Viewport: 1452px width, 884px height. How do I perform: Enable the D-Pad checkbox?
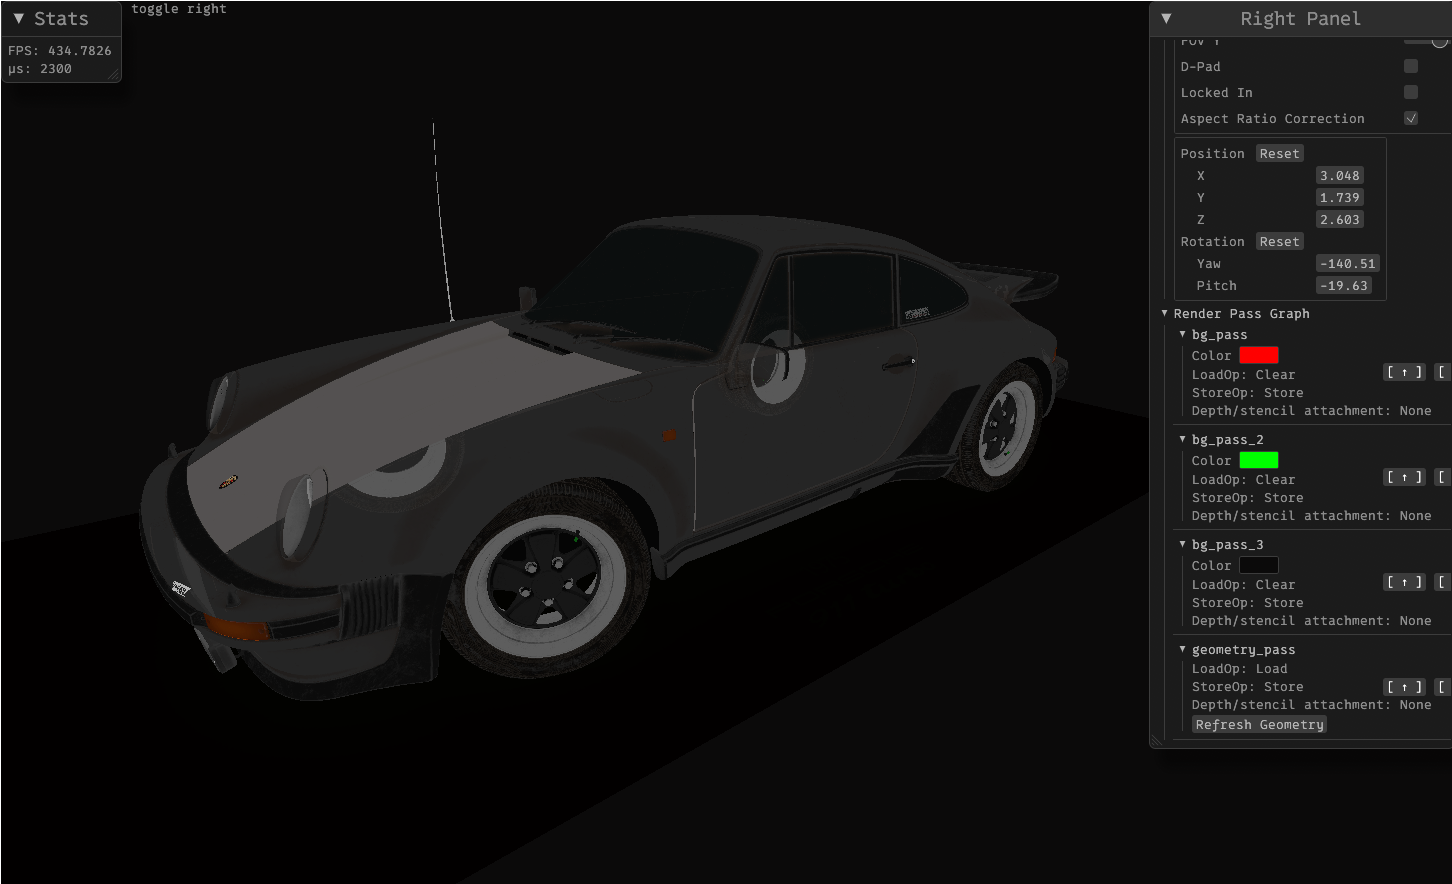click(1411, 66)
